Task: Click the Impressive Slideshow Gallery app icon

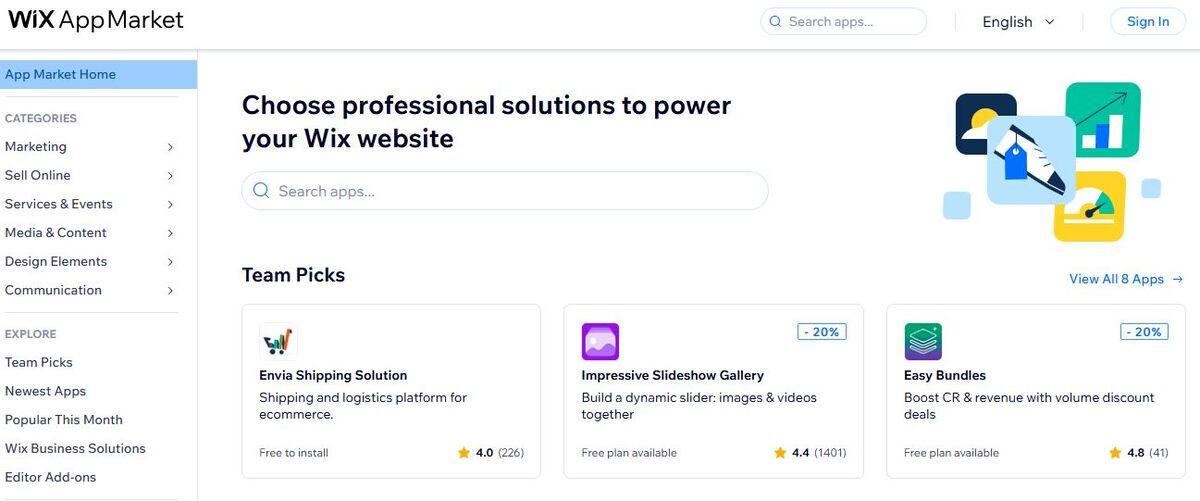Action: pyautogui.click(x=600, y=342)
